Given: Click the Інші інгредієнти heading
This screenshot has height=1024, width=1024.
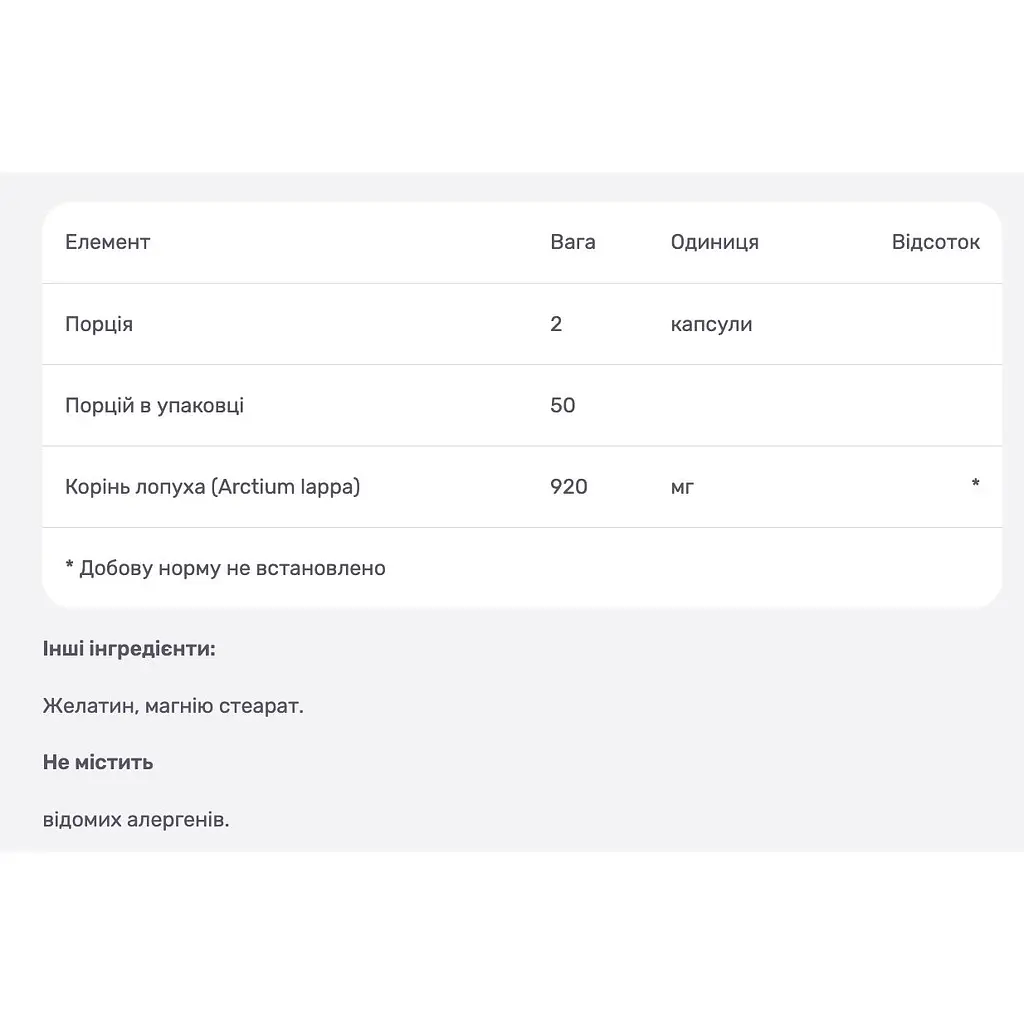Looking at the screenshot, I should [129, 648].
